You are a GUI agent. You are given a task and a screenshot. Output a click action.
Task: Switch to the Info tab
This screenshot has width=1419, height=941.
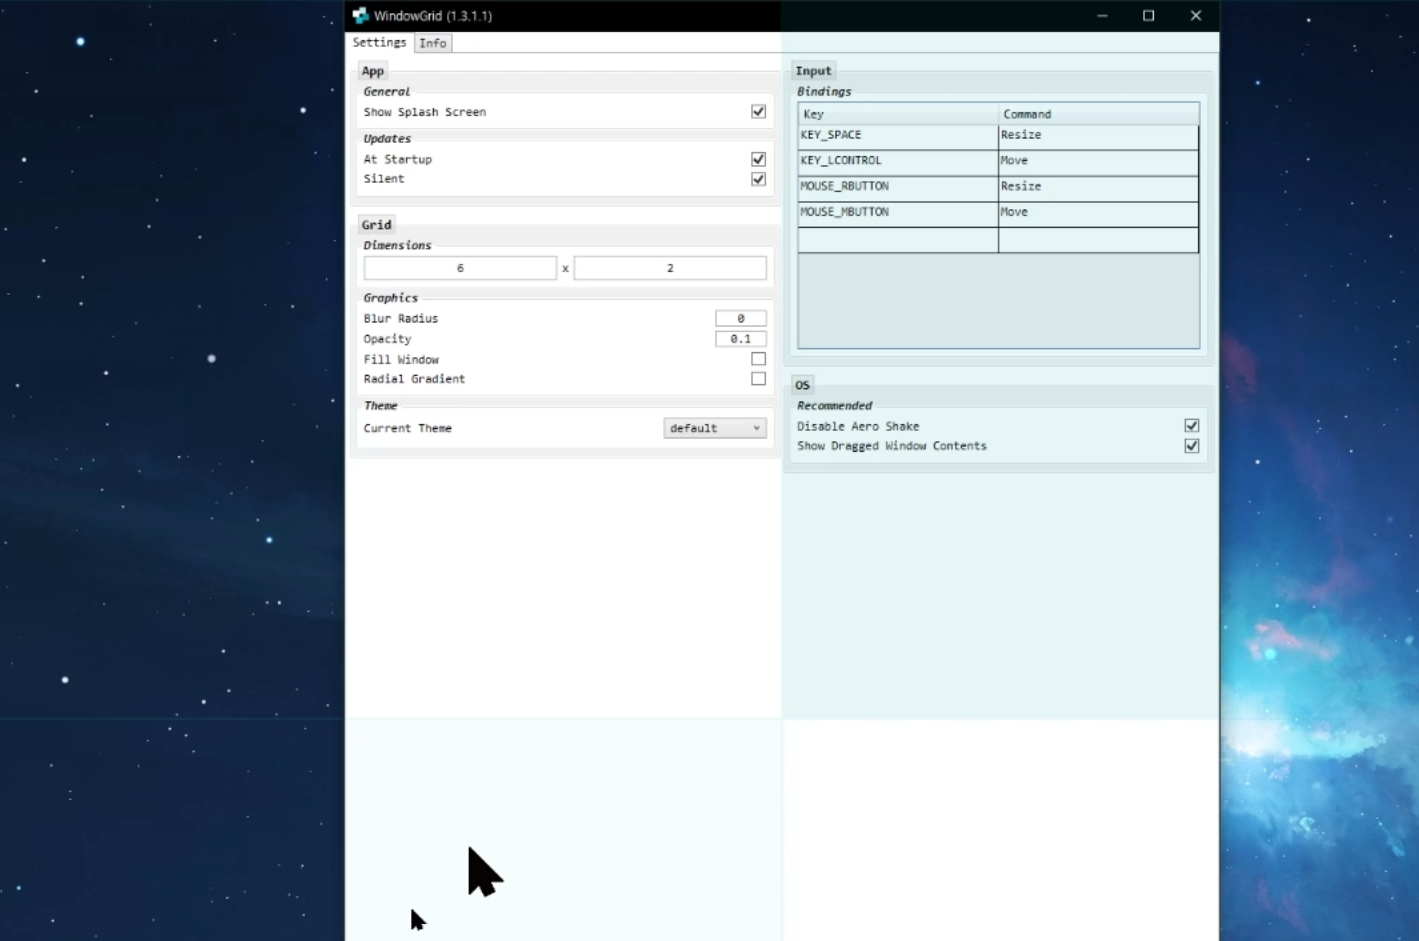[x=433, y=43]
